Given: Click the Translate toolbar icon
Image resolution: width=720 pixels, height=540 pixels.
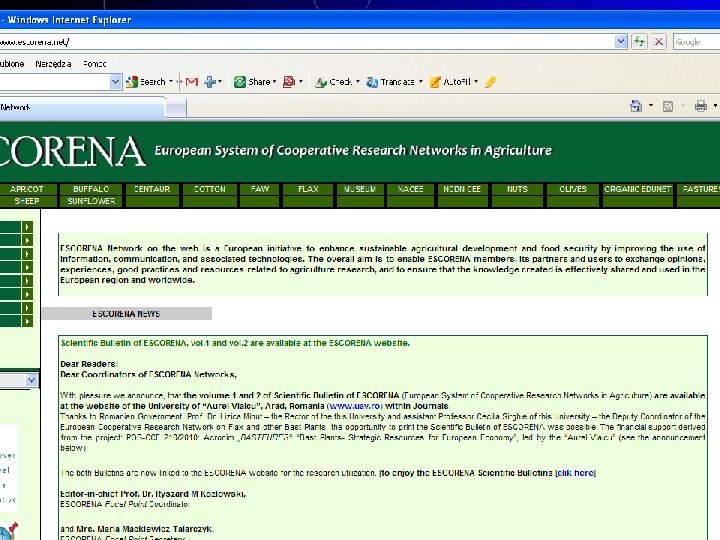Looking at the screenshot, I should [x=372, y=82].
